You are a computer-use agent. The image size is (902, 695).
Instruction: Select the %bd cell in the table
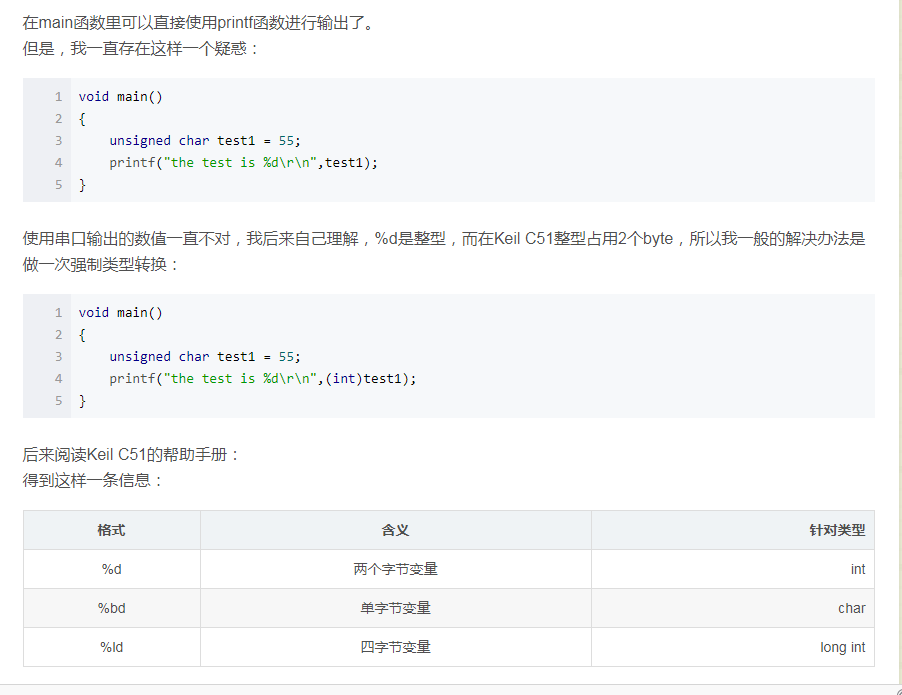click(x=111, y=608)
